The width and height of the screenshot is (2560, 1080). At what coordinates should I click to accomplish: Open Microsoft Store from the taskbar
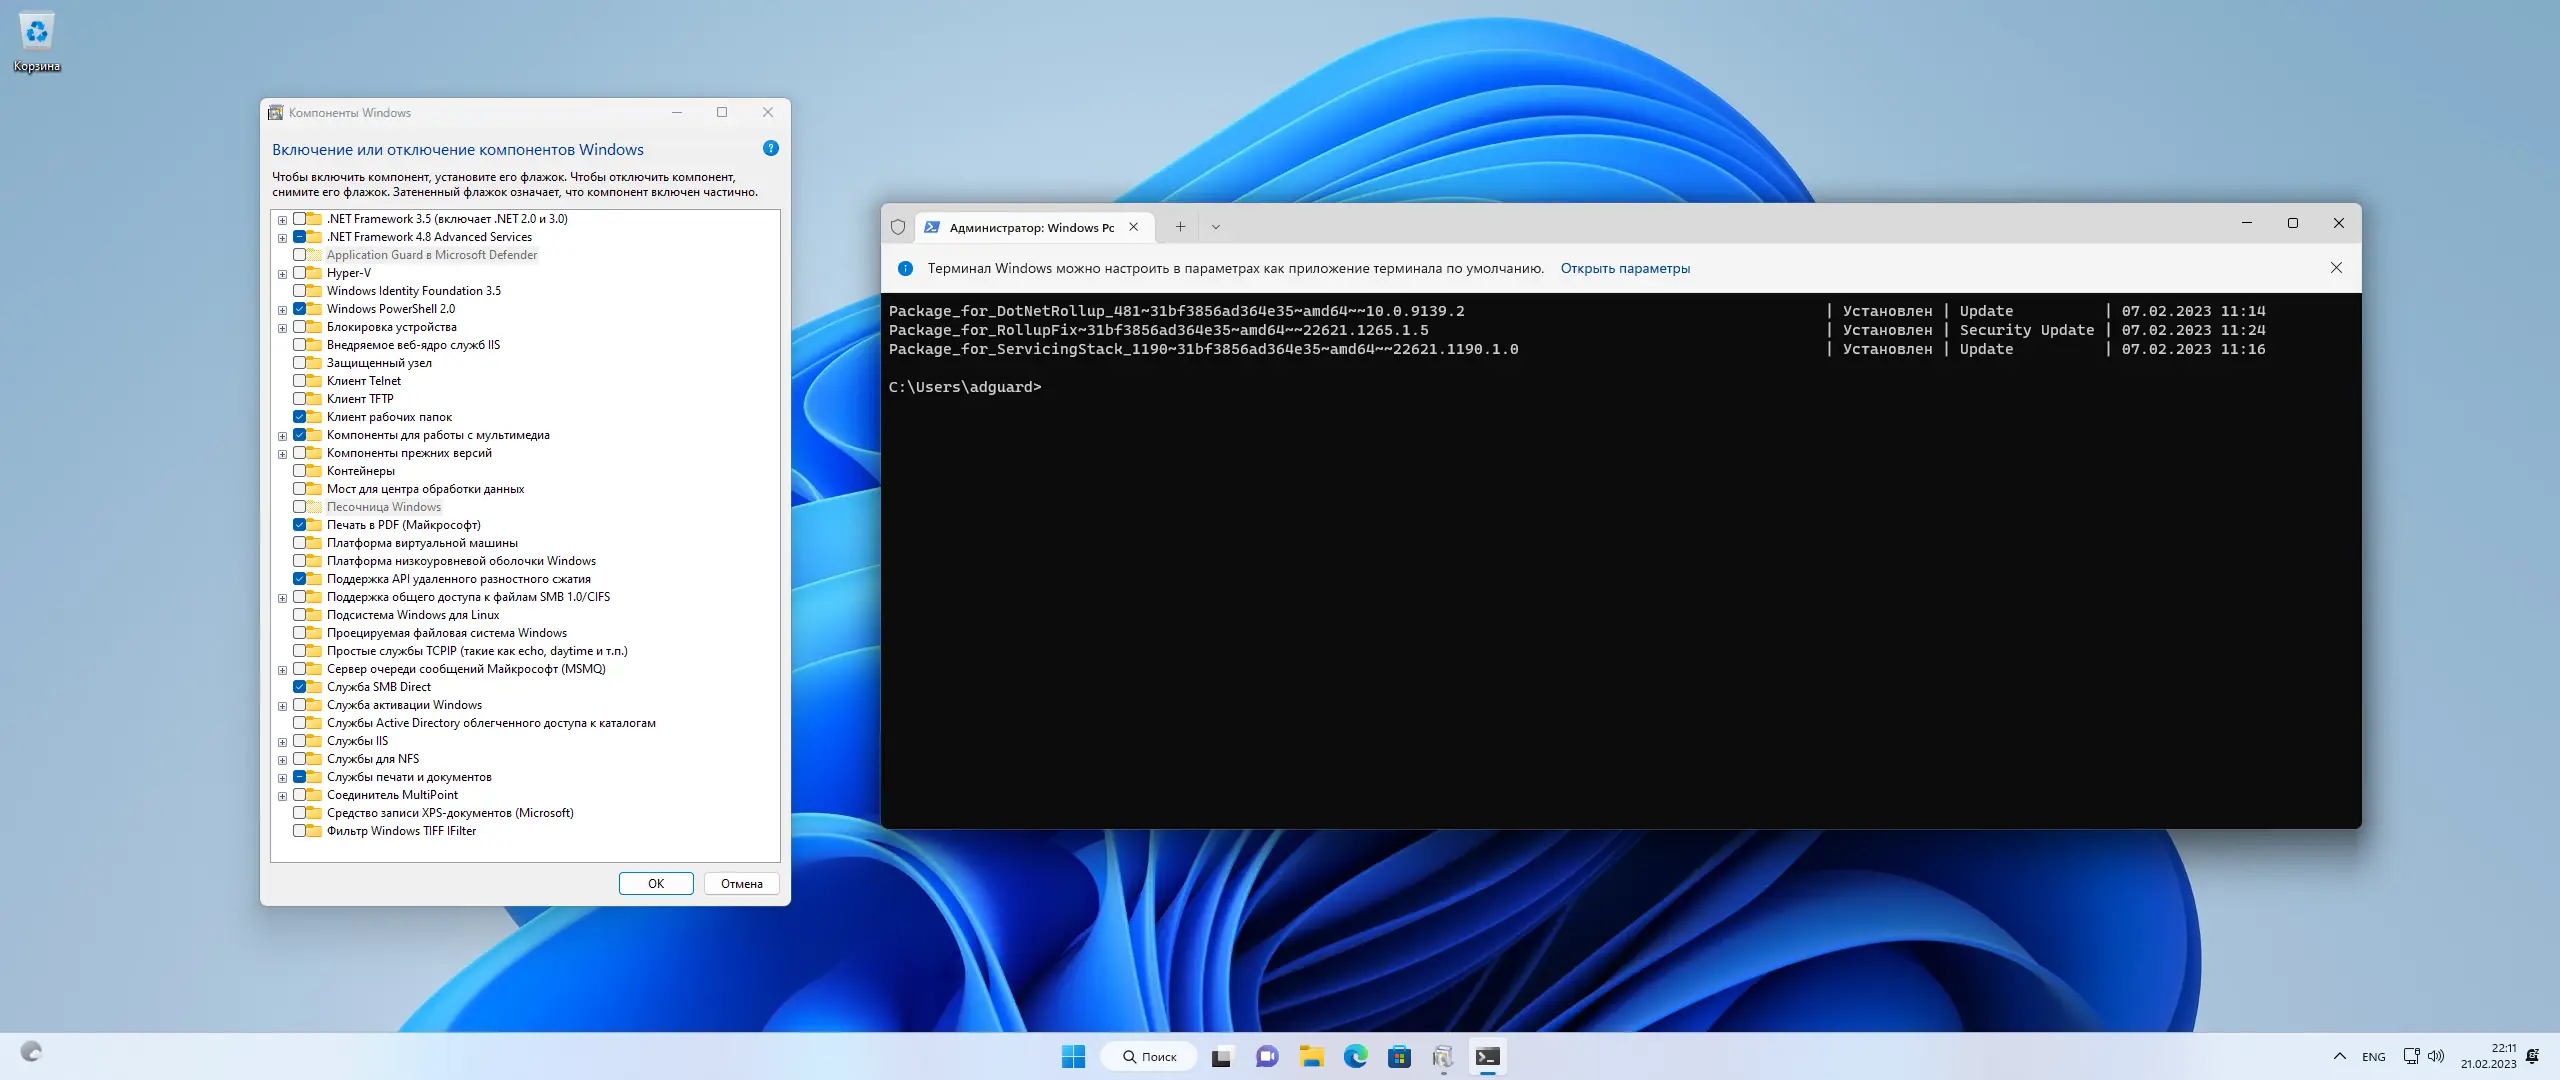click(1399, 1056)
